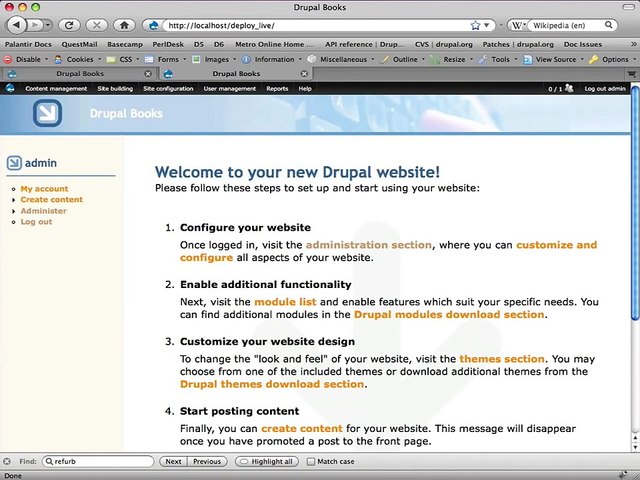Open the list all tabs button

pos(631,74)
